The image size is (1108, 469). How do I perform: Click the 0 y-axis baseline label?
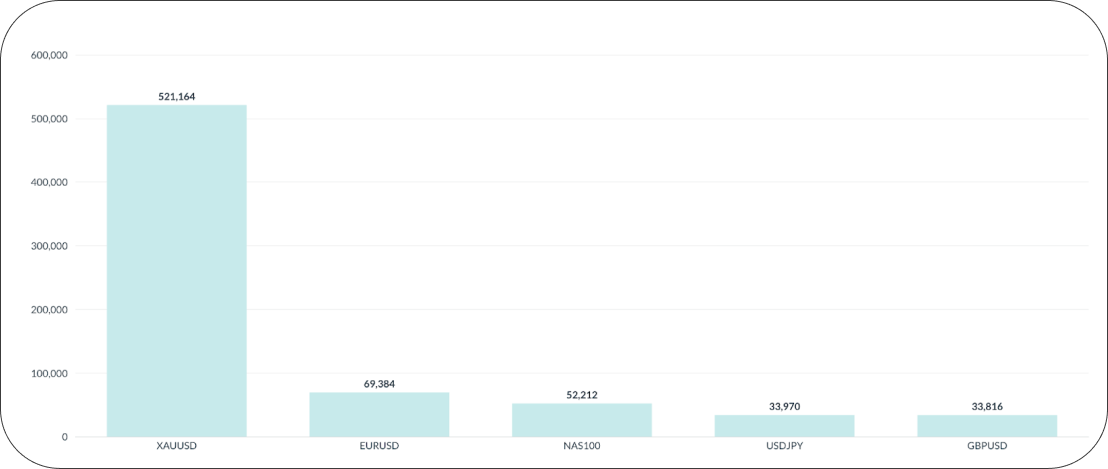pos(64,437)
